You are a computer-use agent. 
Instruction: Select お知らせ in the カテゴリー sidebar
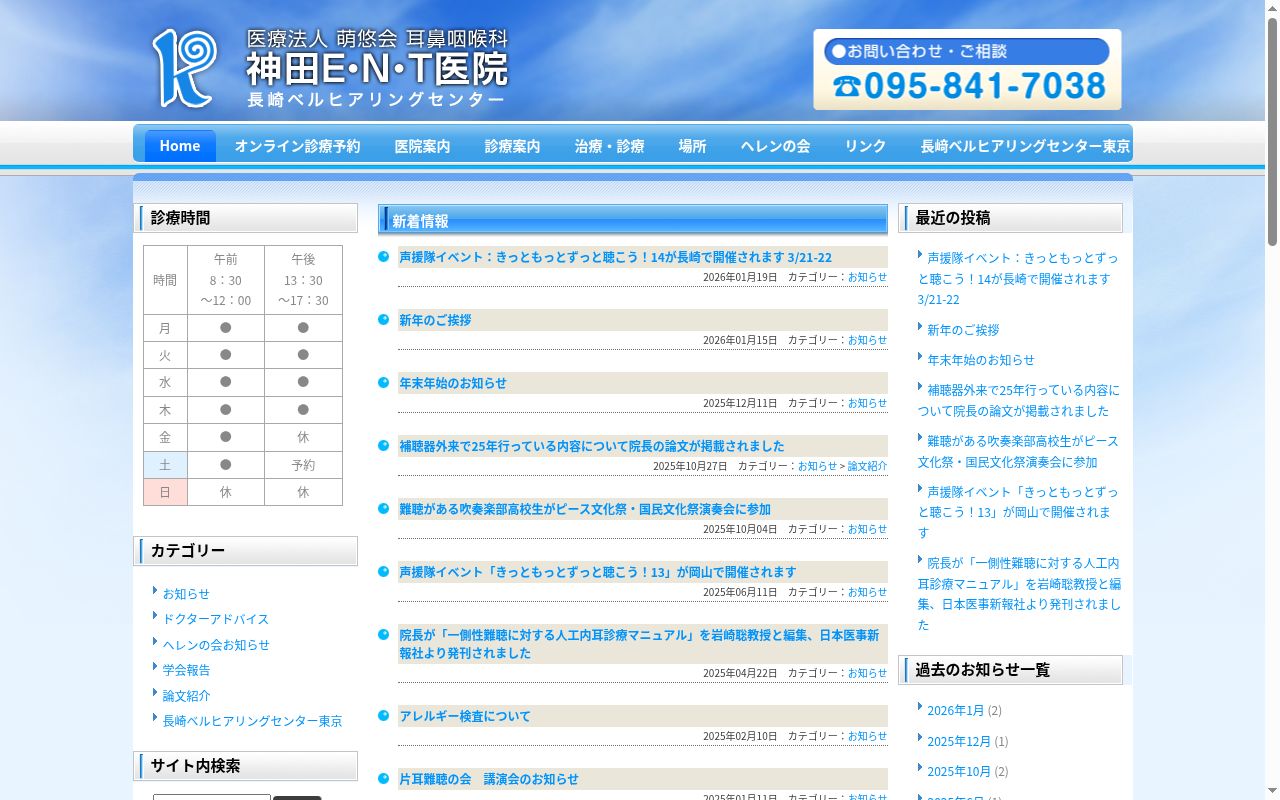click(x=186, y=594)
